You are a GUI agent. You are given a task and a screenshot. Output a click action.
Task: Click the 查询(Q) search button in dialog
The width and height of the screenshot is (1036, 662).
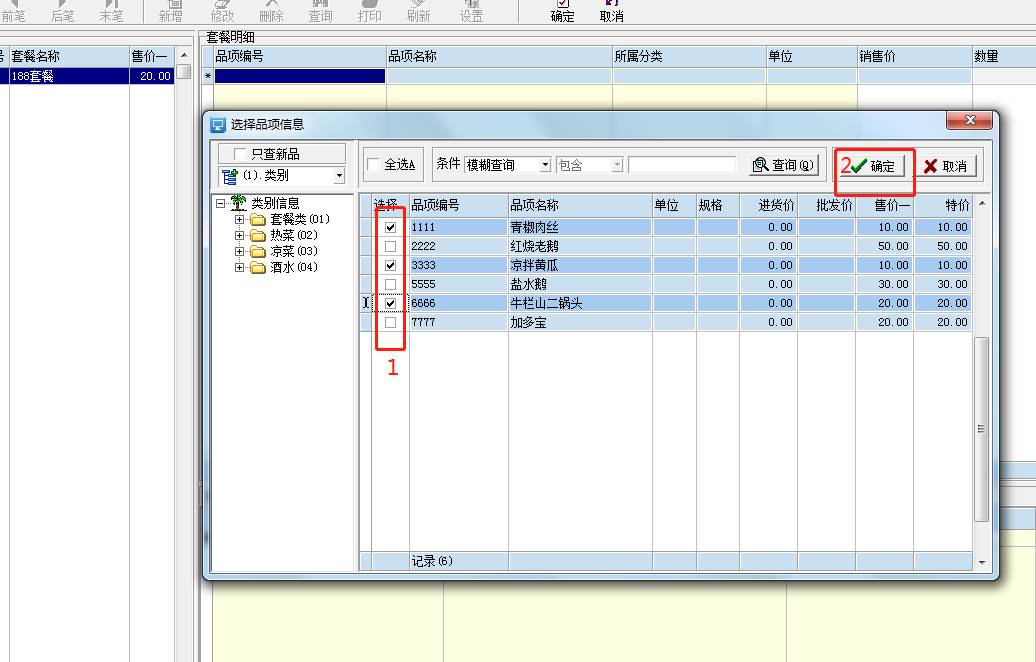pos(783,165)
